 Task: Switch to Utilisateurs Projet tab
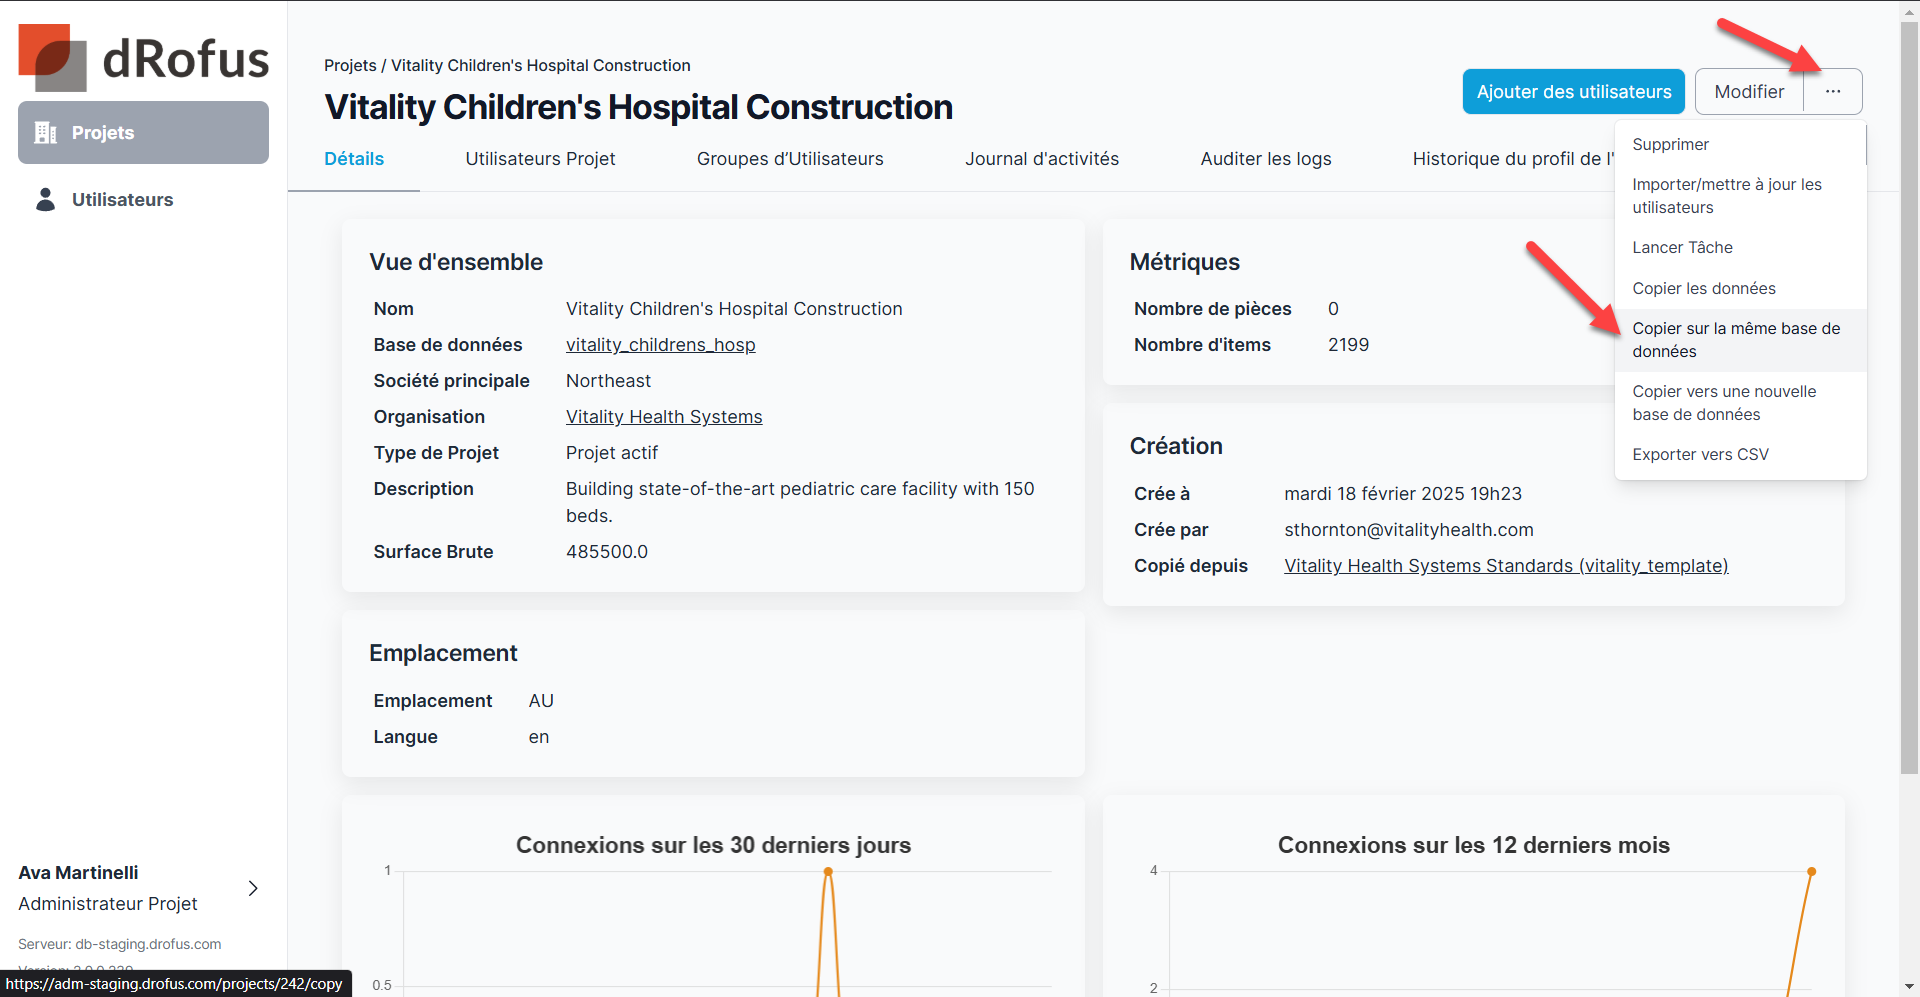[540, 159]
